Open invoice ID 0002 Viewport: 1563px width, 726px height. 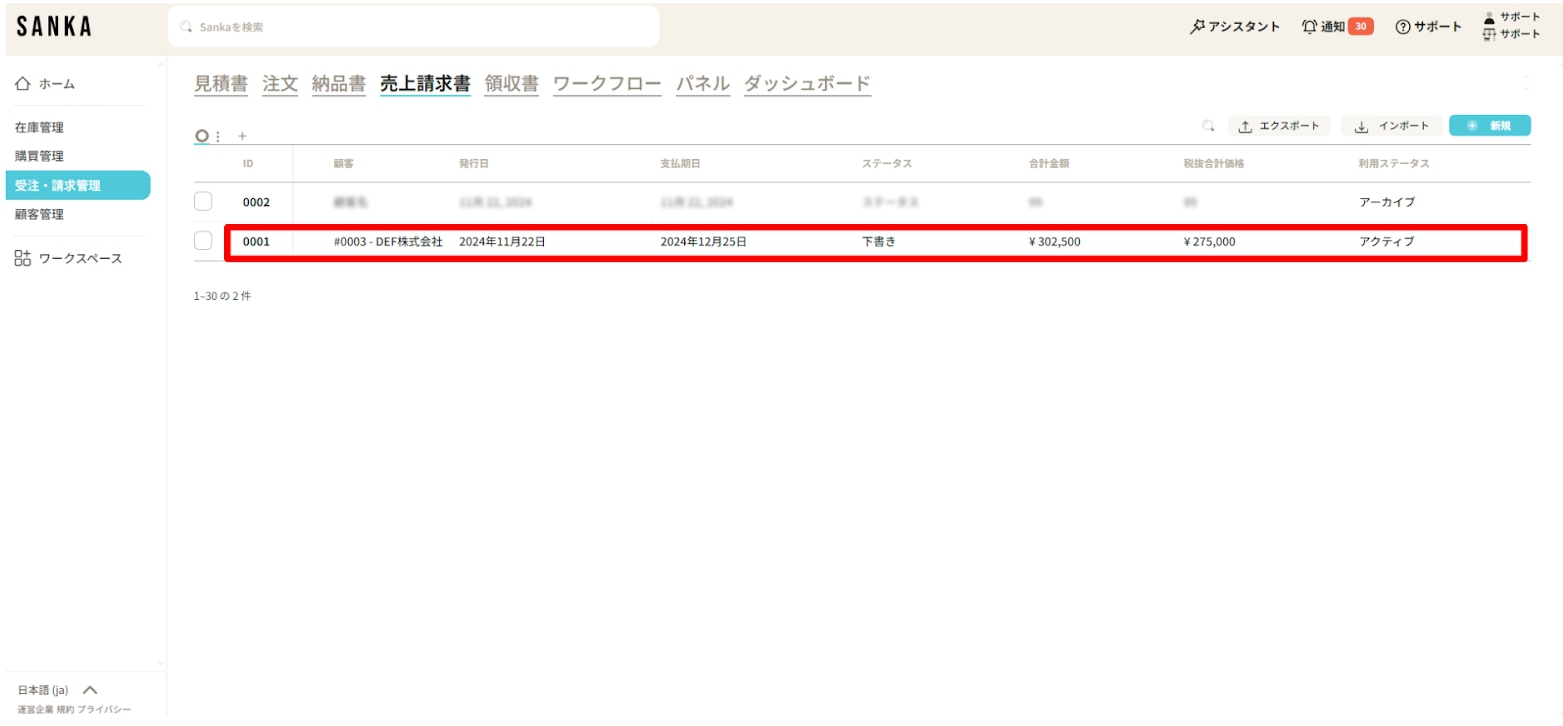pyautogui.click(x=257, y=202)
